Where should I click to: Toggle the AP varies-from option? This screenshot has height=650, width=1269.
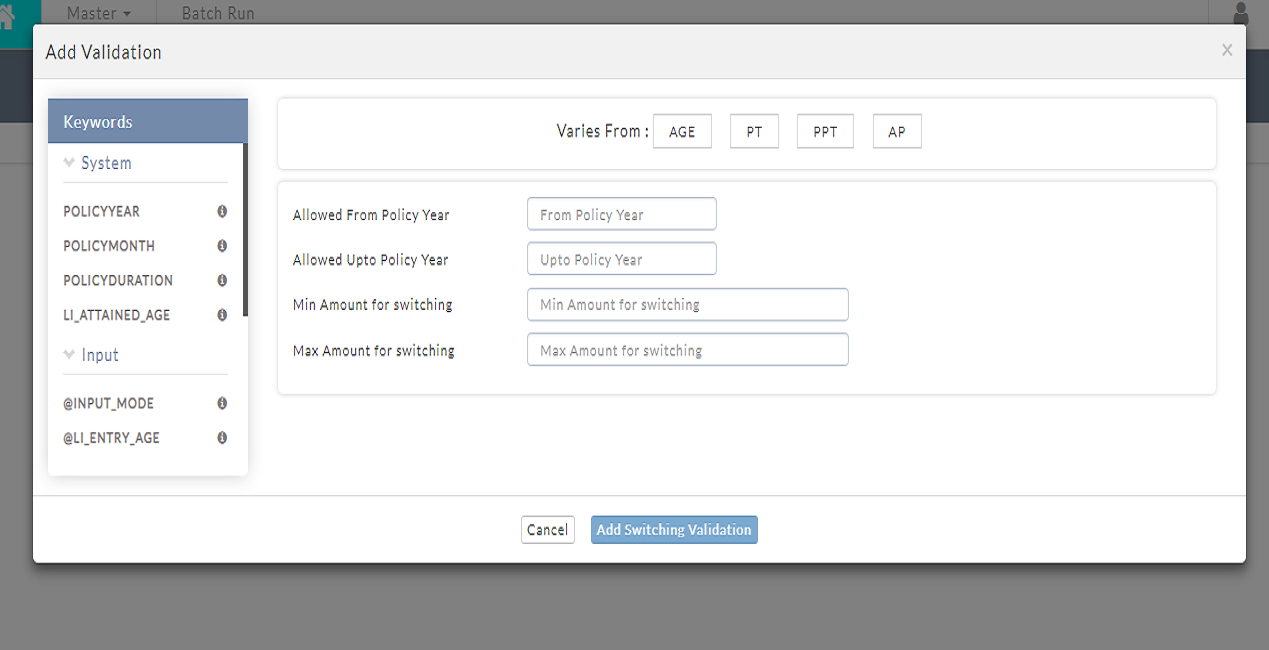tap(897, 132)
